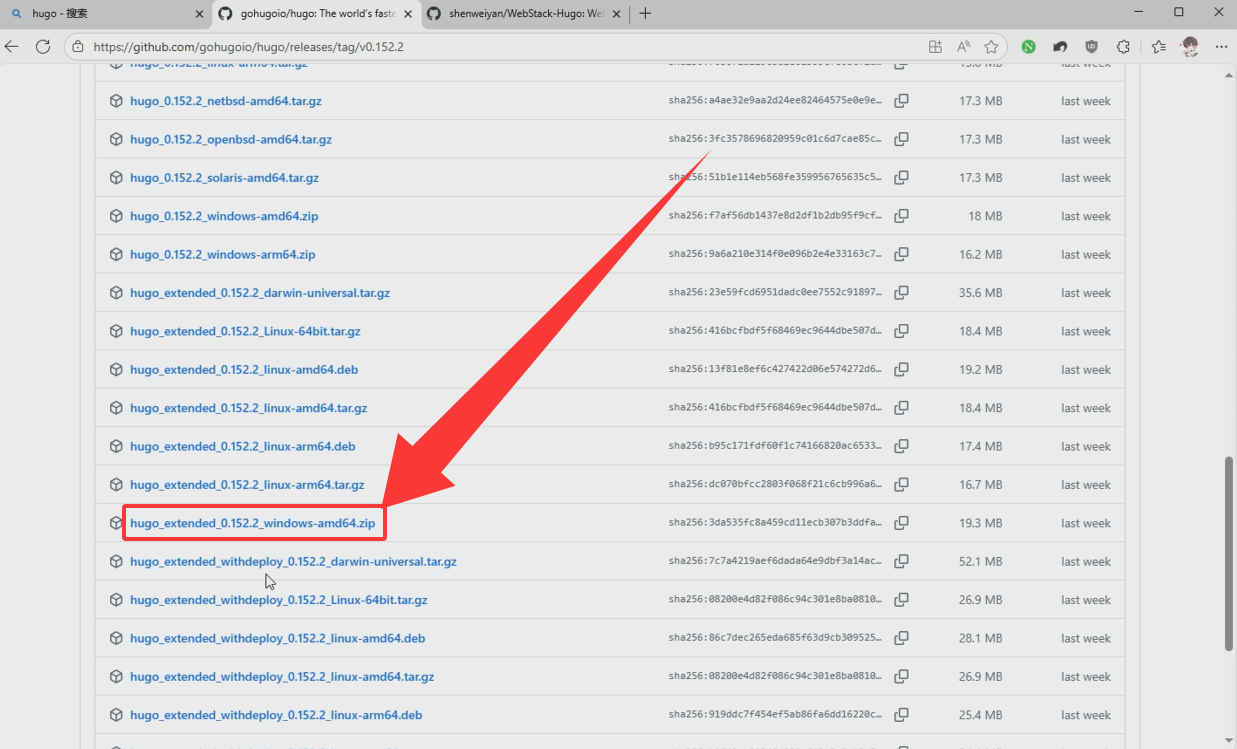Viewport: 1237px width, 749px height.
Task: Refresh the current page
Action: coord(43,47)
